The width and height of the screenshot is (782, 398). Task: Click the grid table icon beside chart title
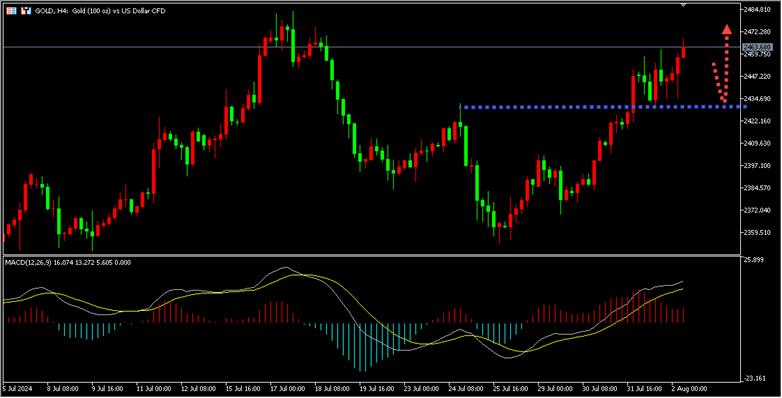point(11,10)
